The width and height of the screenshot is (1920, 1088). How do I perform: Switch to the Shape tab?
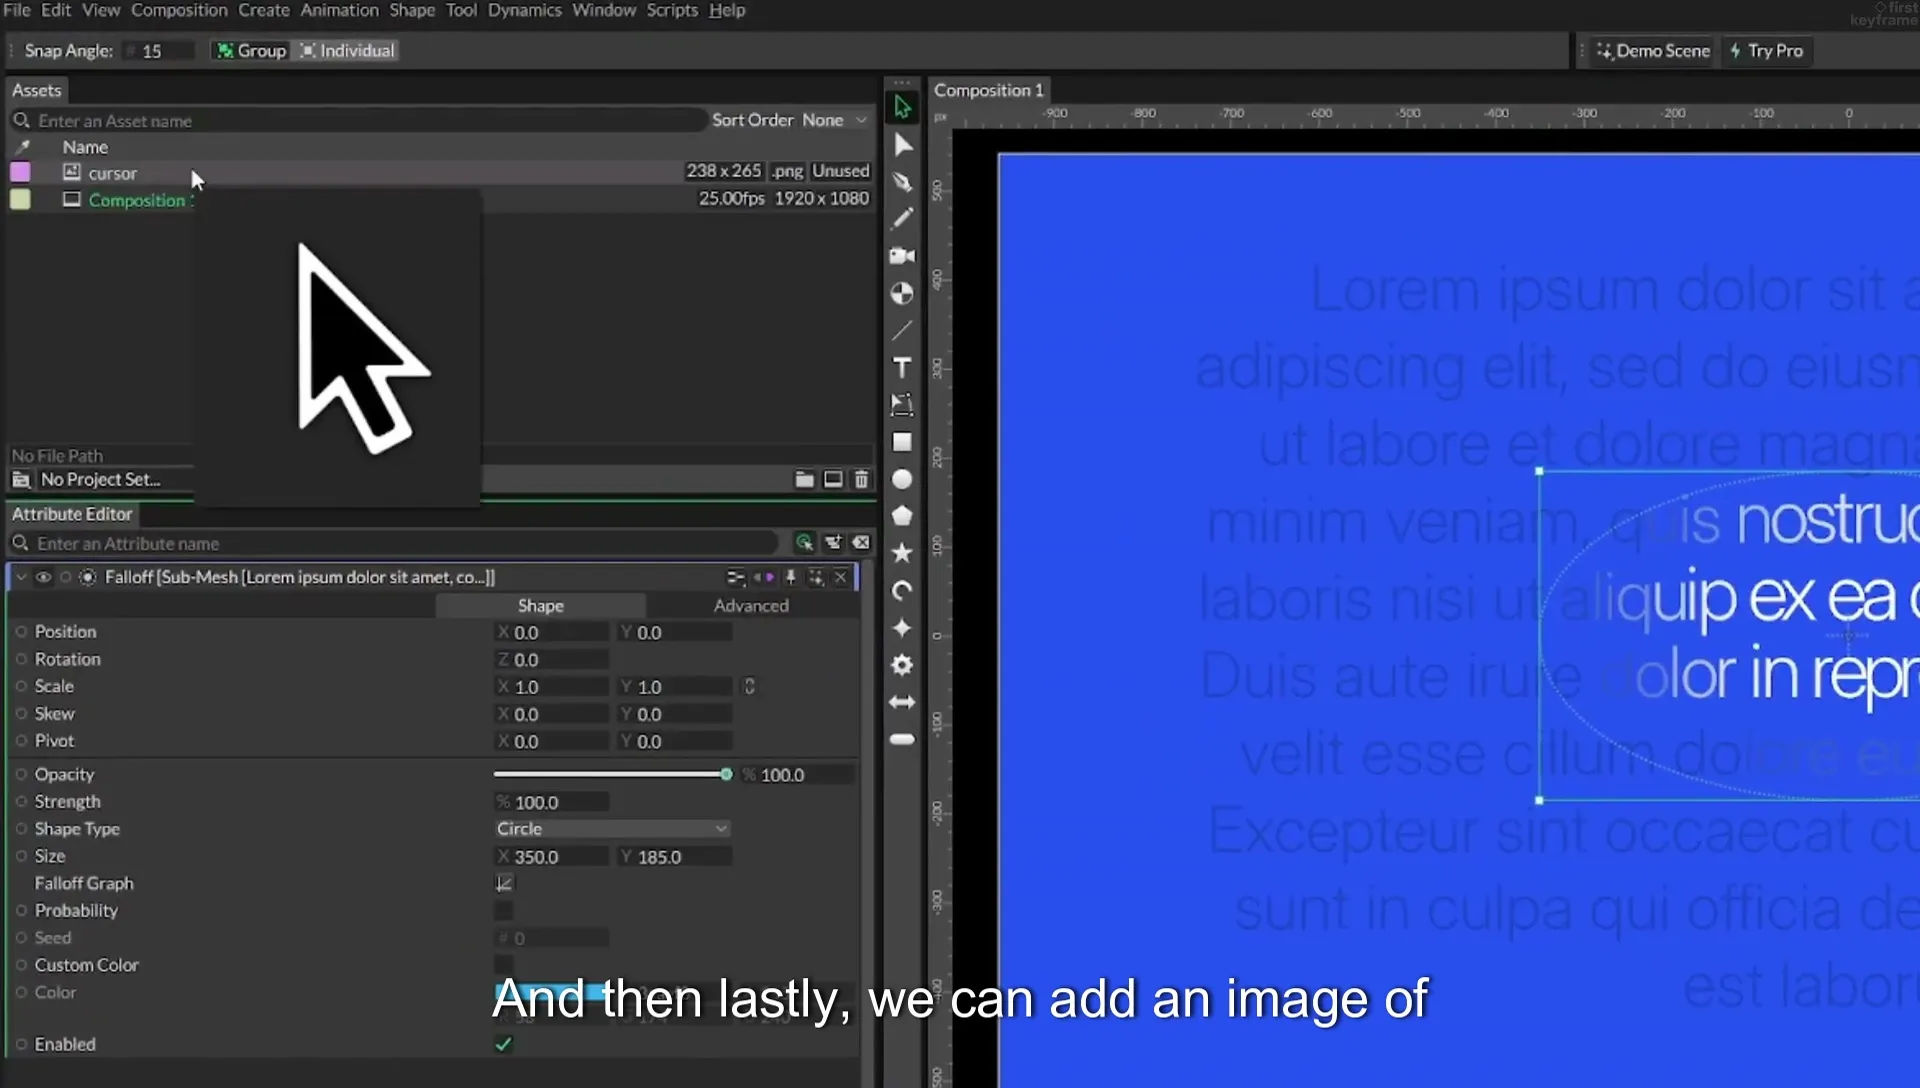[x=540, y=606]
